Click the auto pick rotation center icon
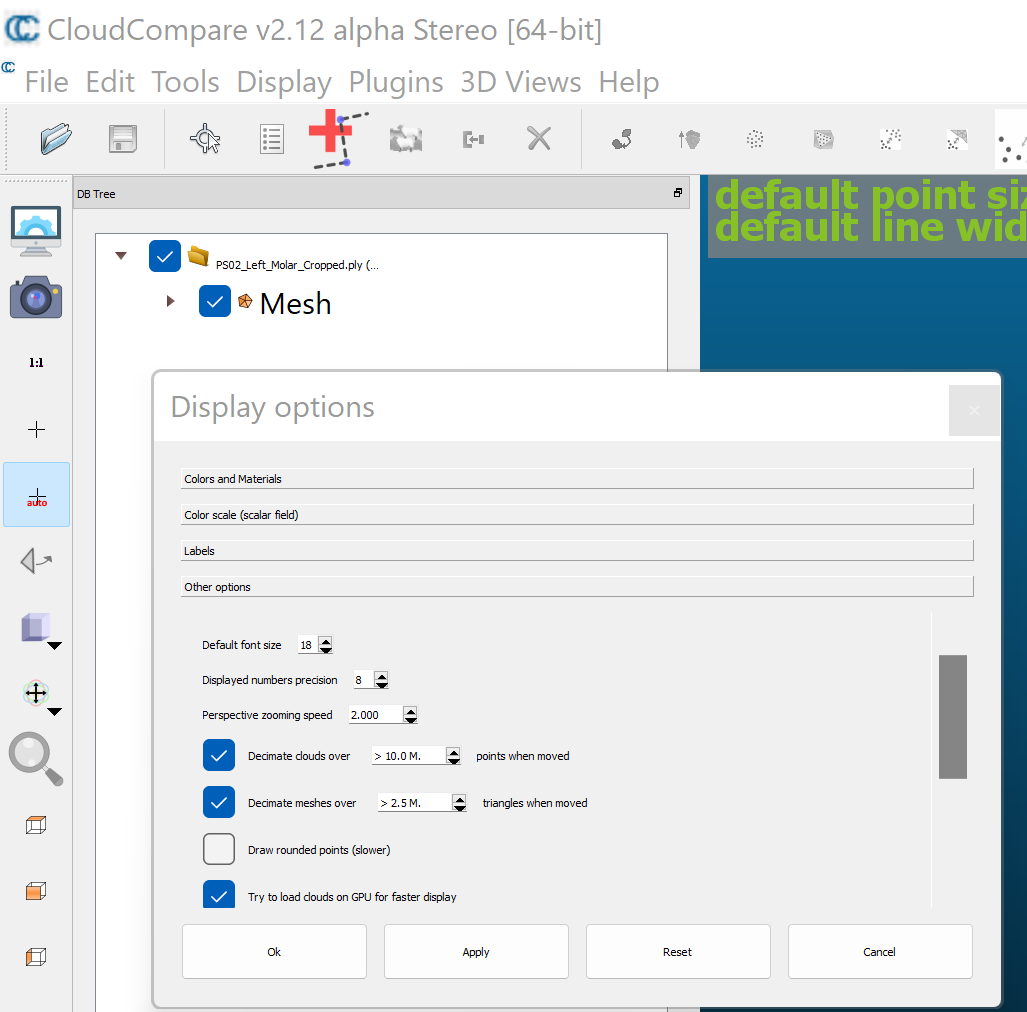 pyautogui.click(x=36, y=494)
